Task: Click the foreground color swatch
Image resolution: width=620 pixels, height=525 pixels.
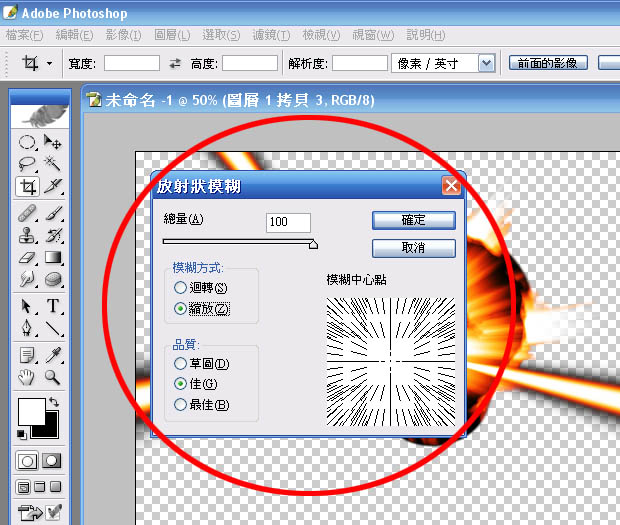Action: click(x=31, y=411)
